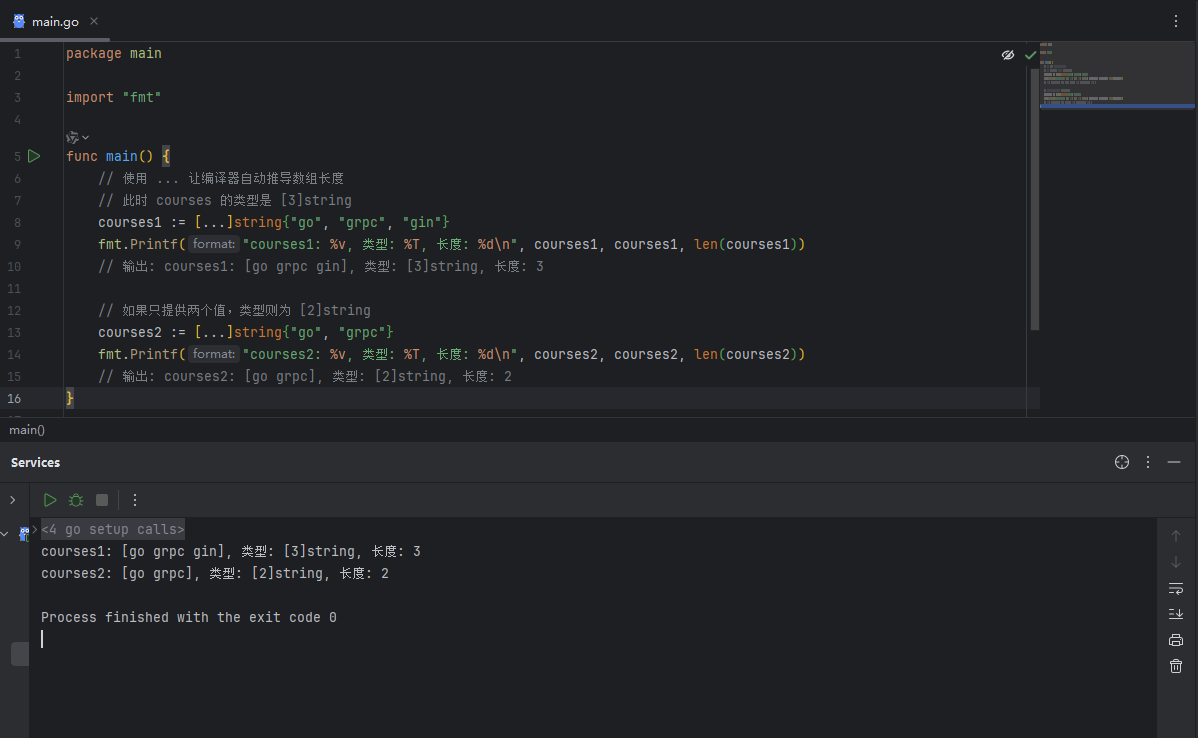Open more actions in Services toolbar
Viewport: 1198px width, 738px height.
point(134,500)
